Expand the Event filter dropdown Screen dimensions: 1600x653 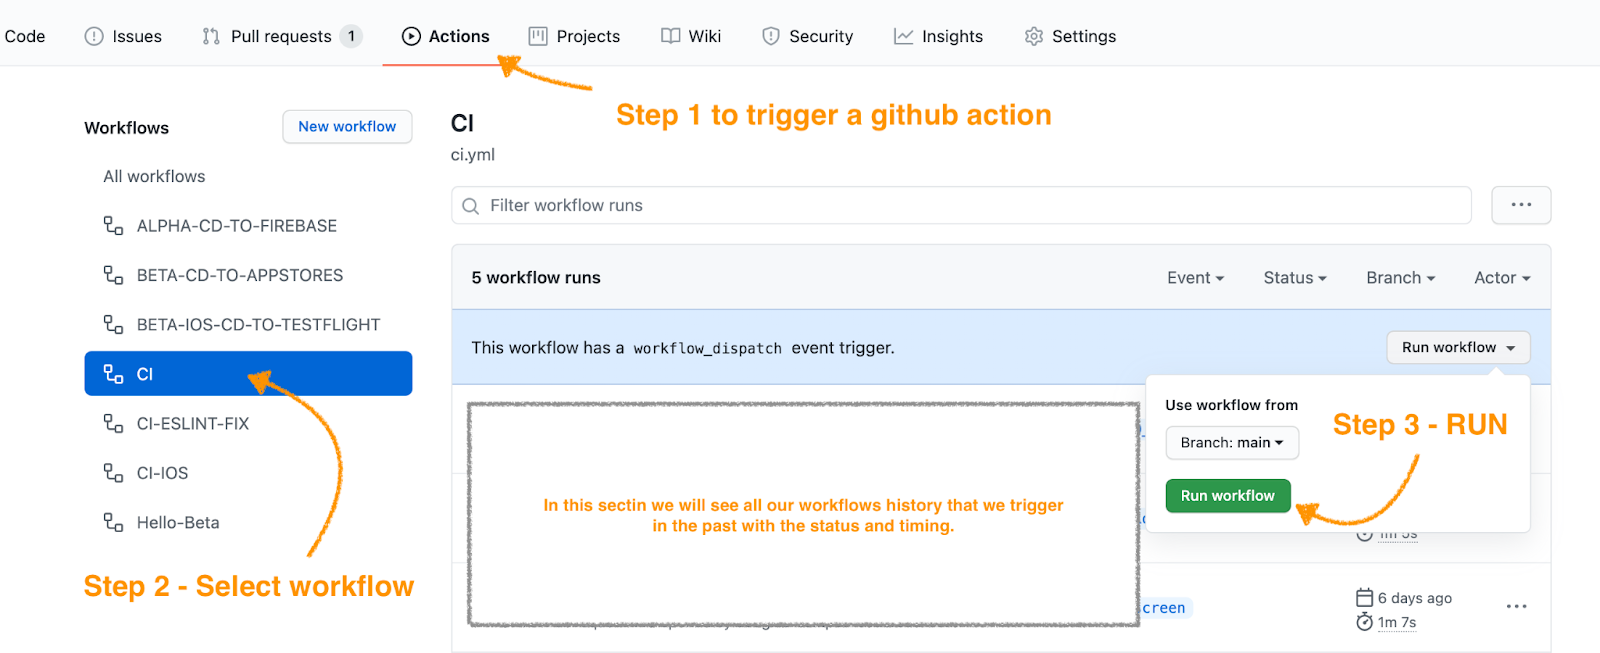[1195, 278]
